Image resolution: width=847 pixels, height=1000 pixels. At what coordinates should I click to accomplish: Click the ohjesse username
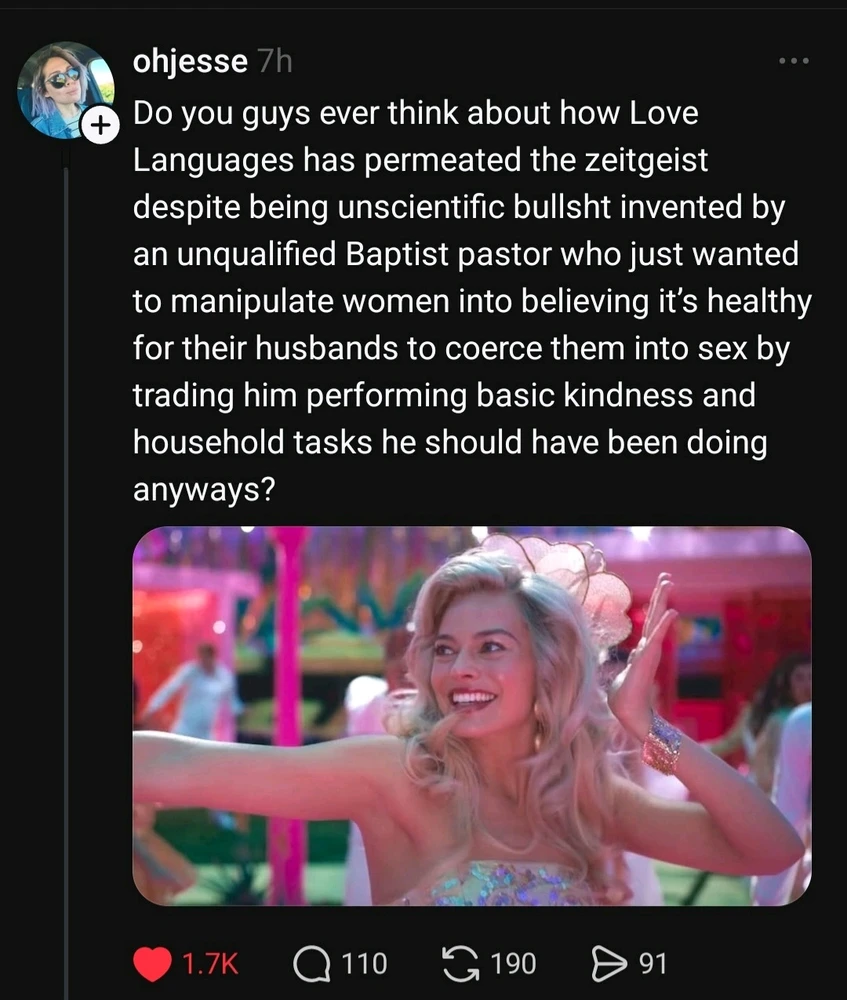click(190, 62)
